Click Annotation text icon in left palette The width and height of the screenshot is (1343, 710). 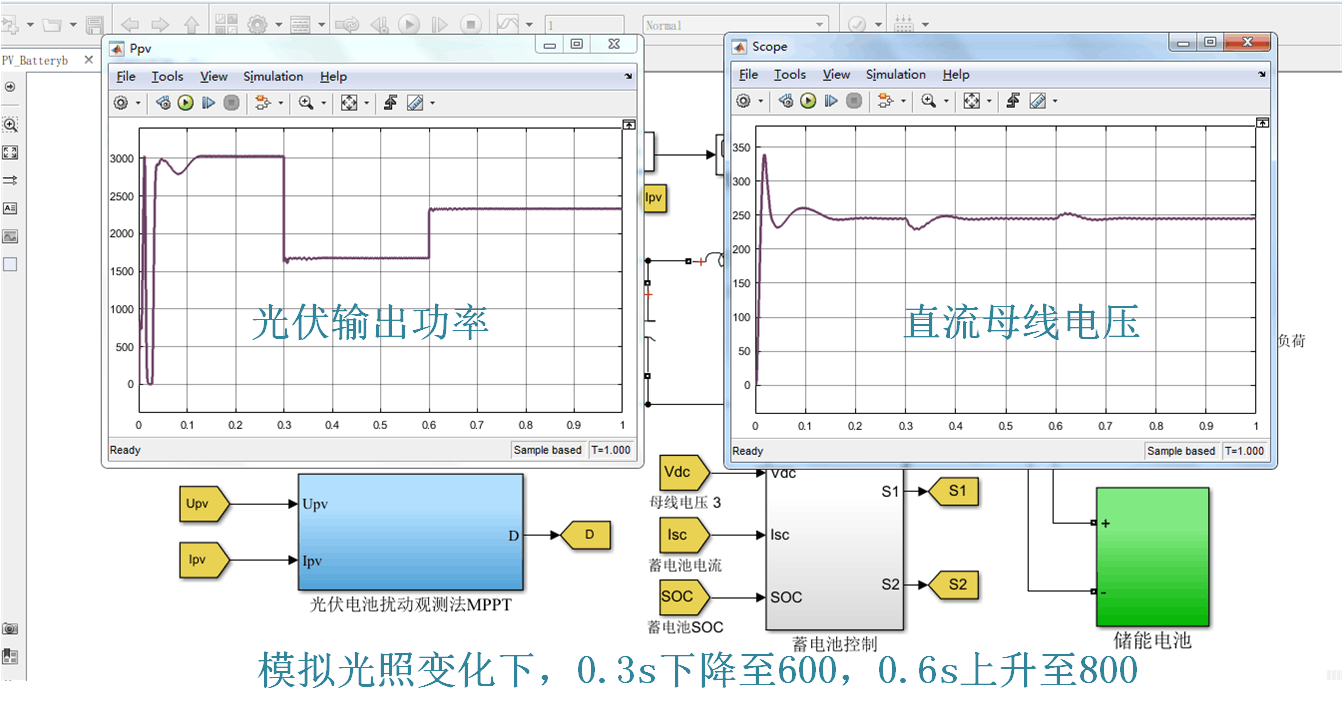click(x=10, y=209)
